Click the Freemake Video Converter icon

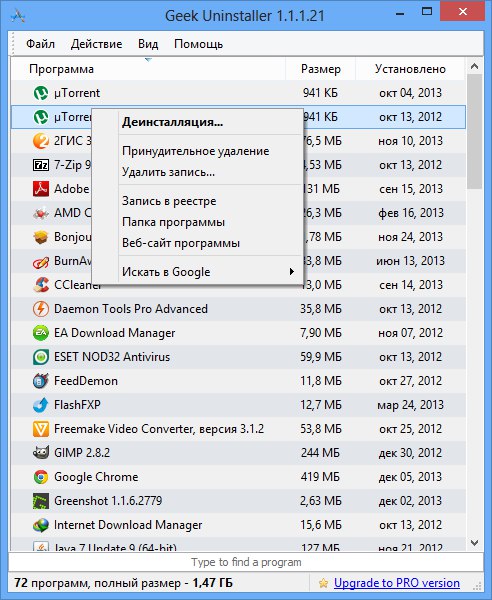tap(41, 429)
